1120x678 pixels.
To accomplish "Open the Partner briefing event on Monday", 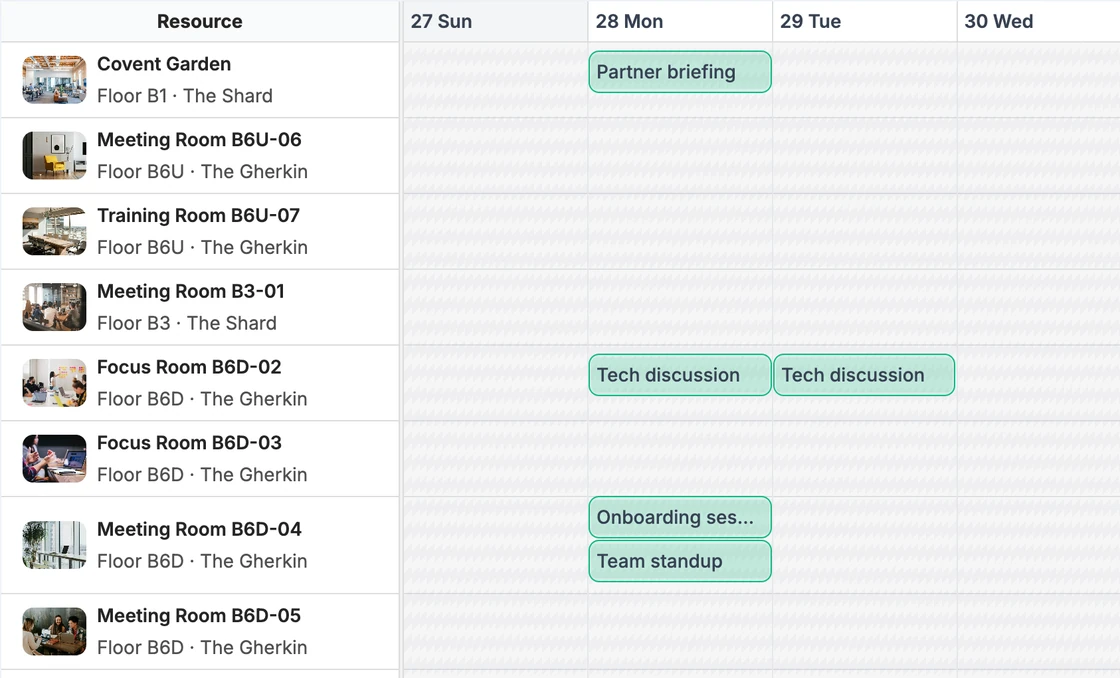I will 680,71.
